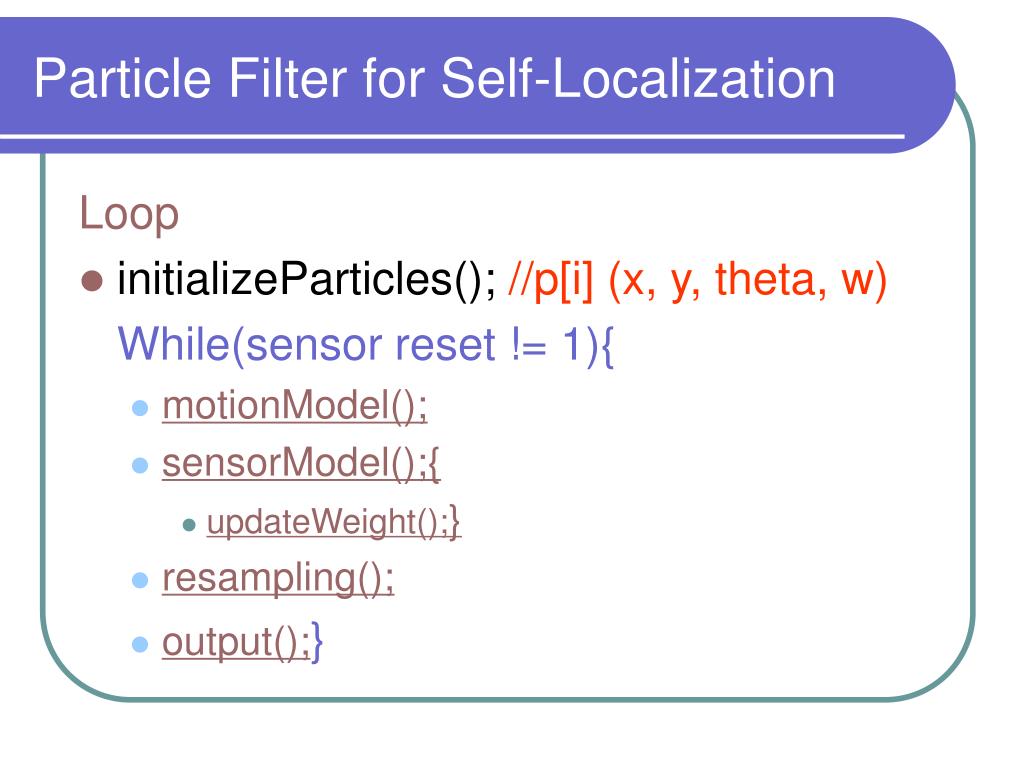Screen dimensions: 1024x768
Task: Click the light-blue bullet before motionModel
Action: click(x=140, y=408)
